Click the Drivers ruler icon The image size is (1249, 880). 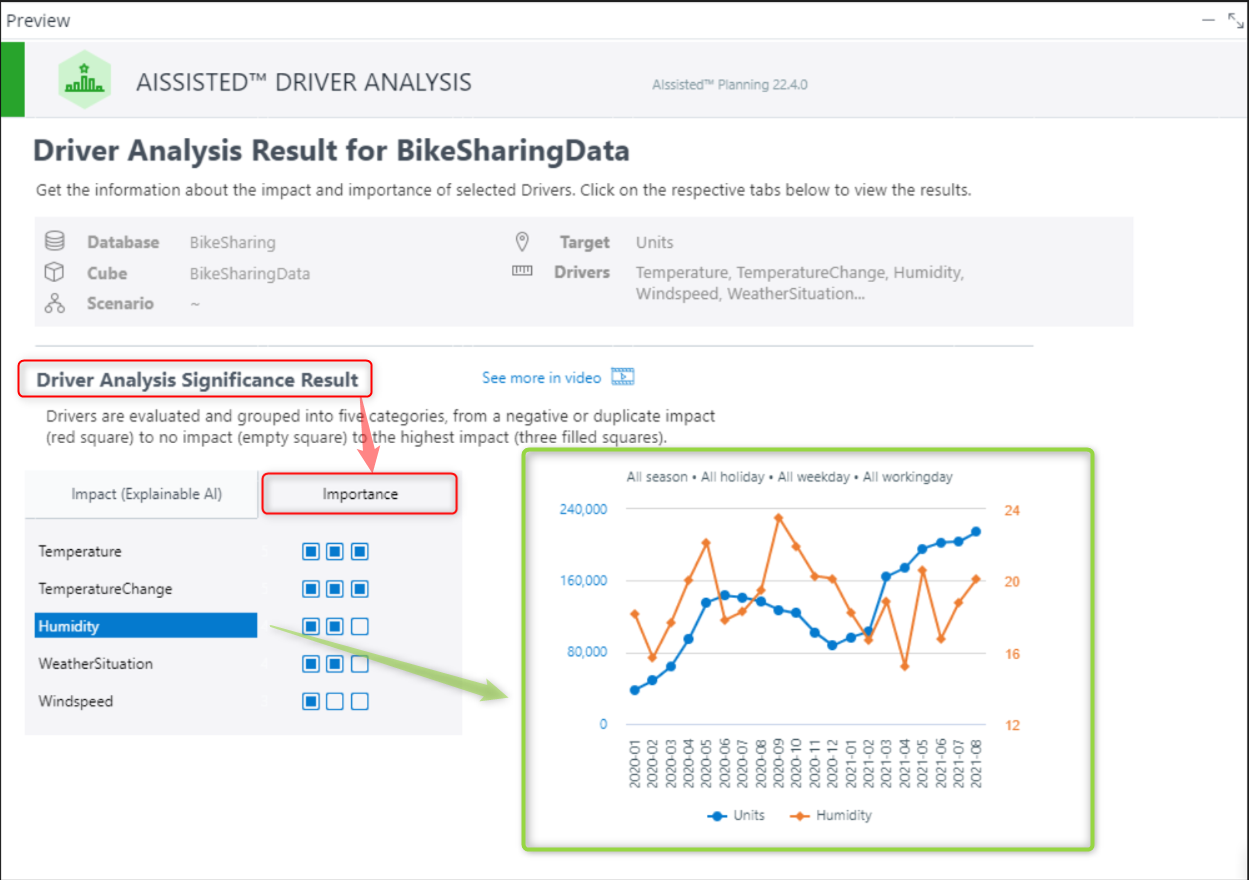tap(522, 271)
